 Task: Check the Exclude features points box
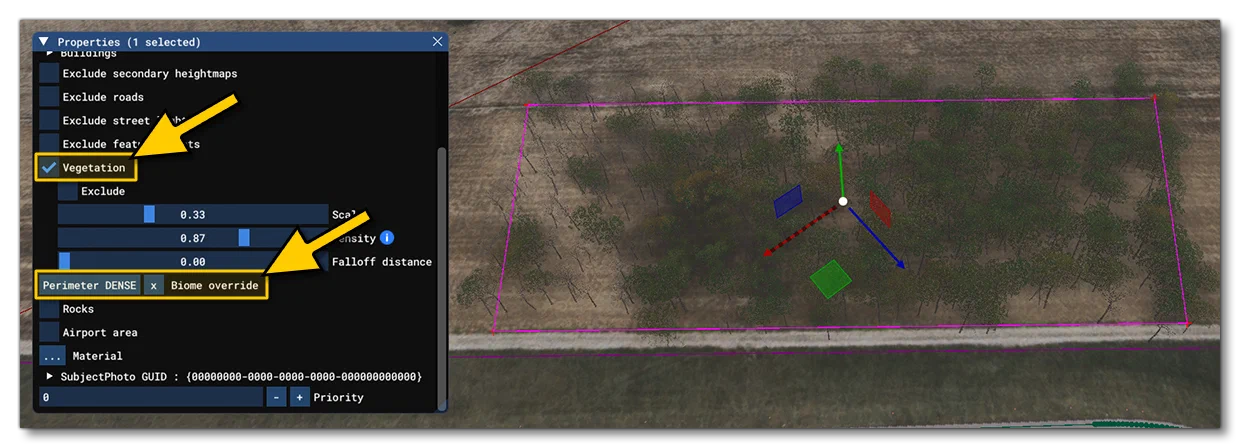tap(48, 144)
